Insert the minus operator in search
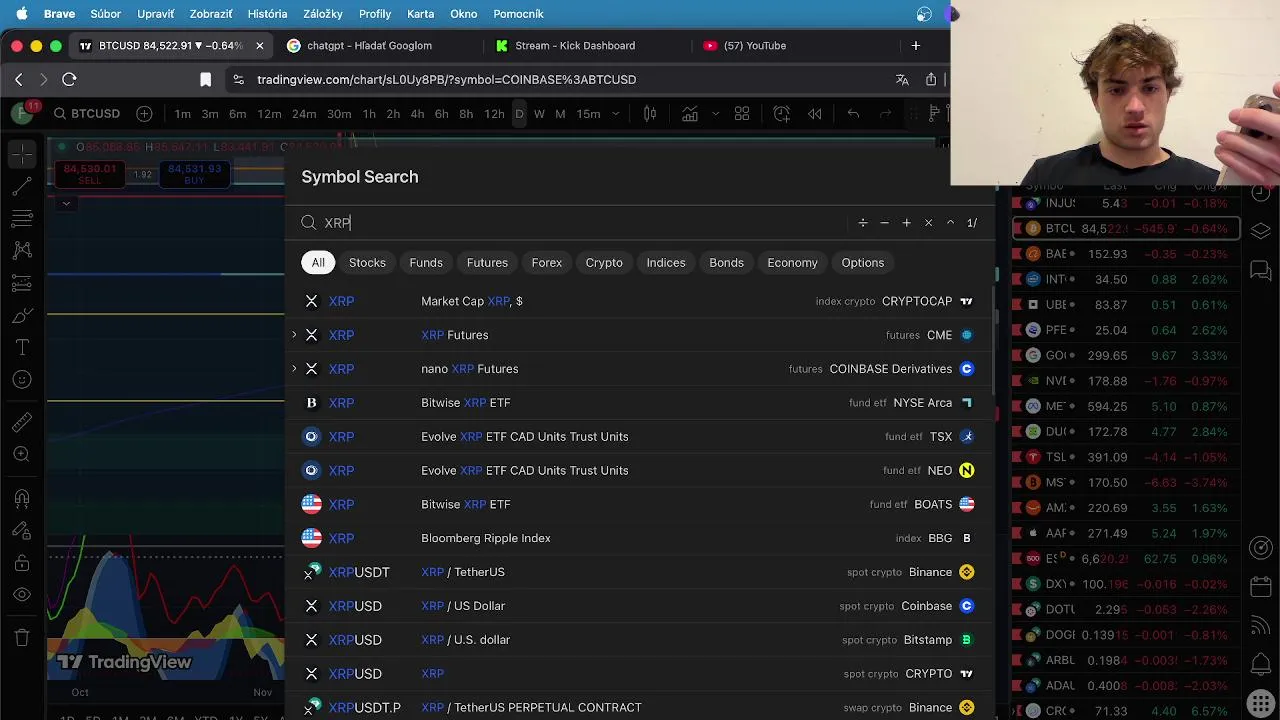The width and height of the screenshot is (1280, 720). pos(885,223)
